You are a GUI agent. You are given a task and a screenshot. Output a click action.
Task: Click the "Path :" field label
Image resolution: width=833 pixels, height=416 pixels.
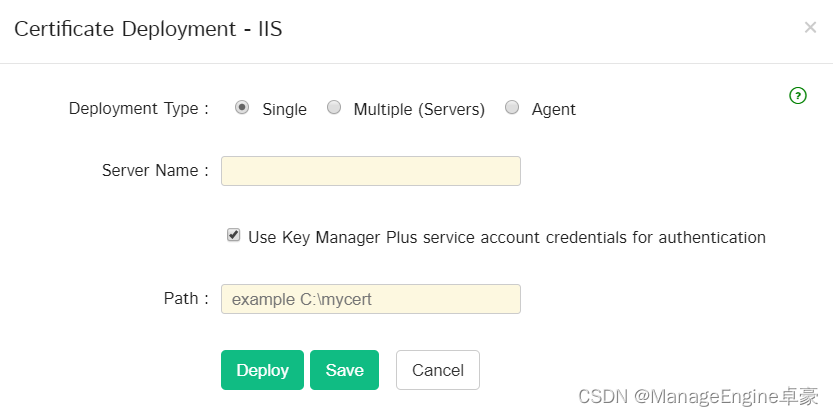point(186,299)
